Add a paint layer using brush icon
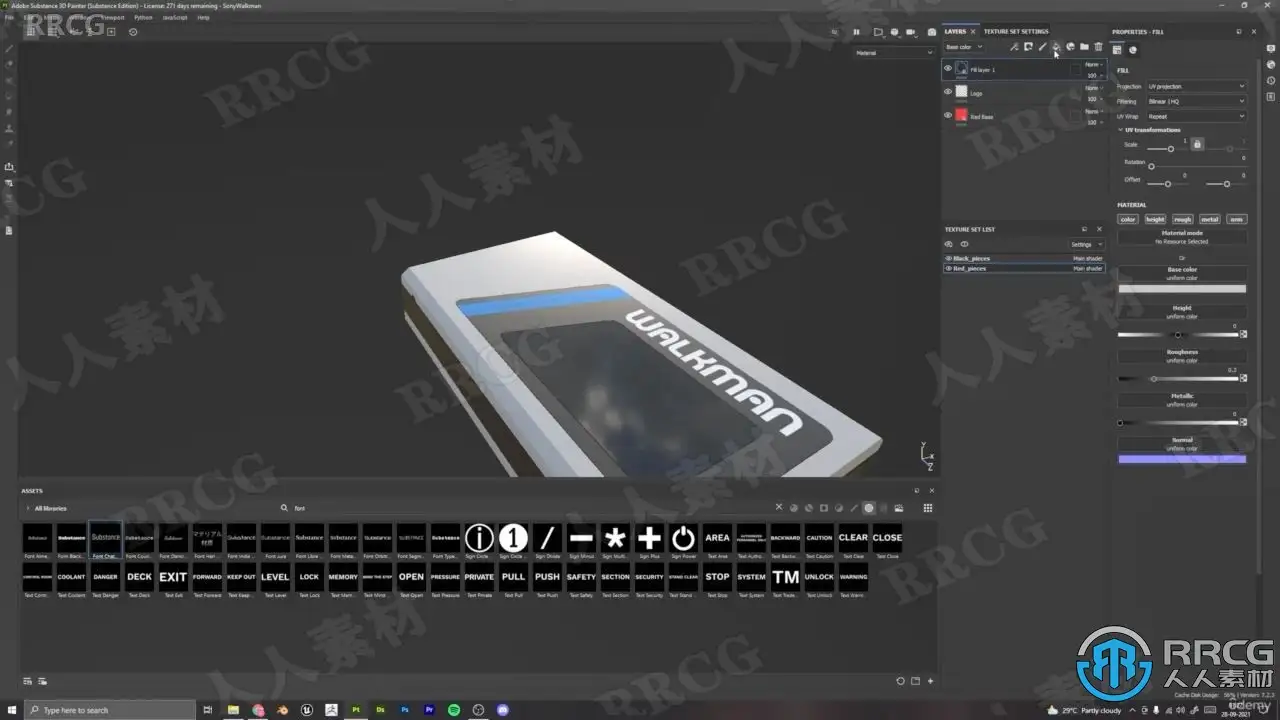 pos(1042,47)
